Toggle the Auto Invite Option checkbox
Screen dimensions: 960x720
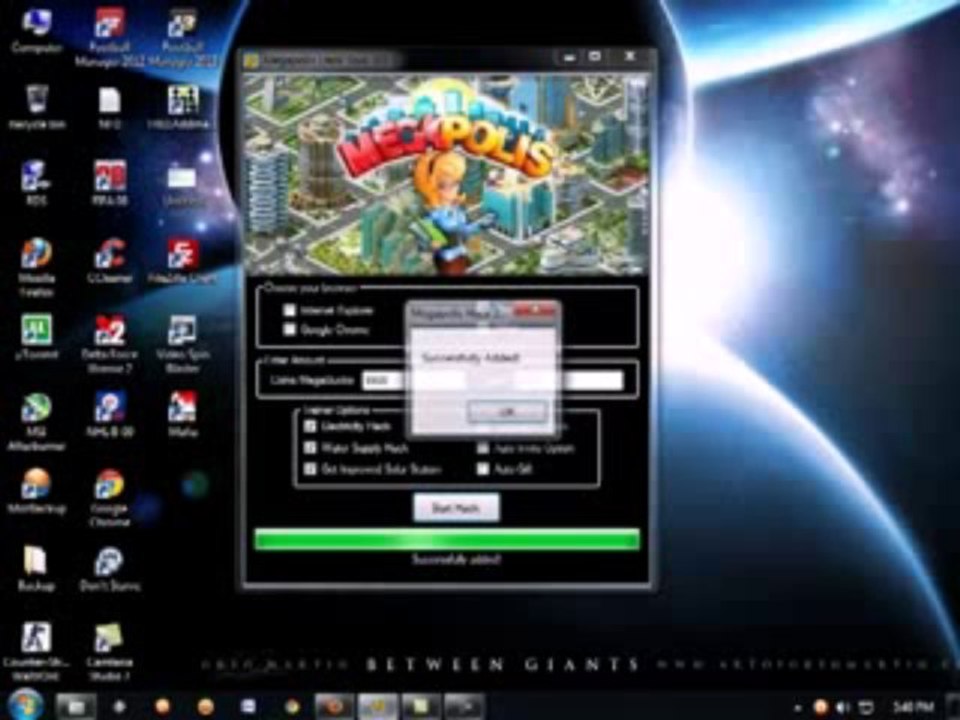click(483, 448)
